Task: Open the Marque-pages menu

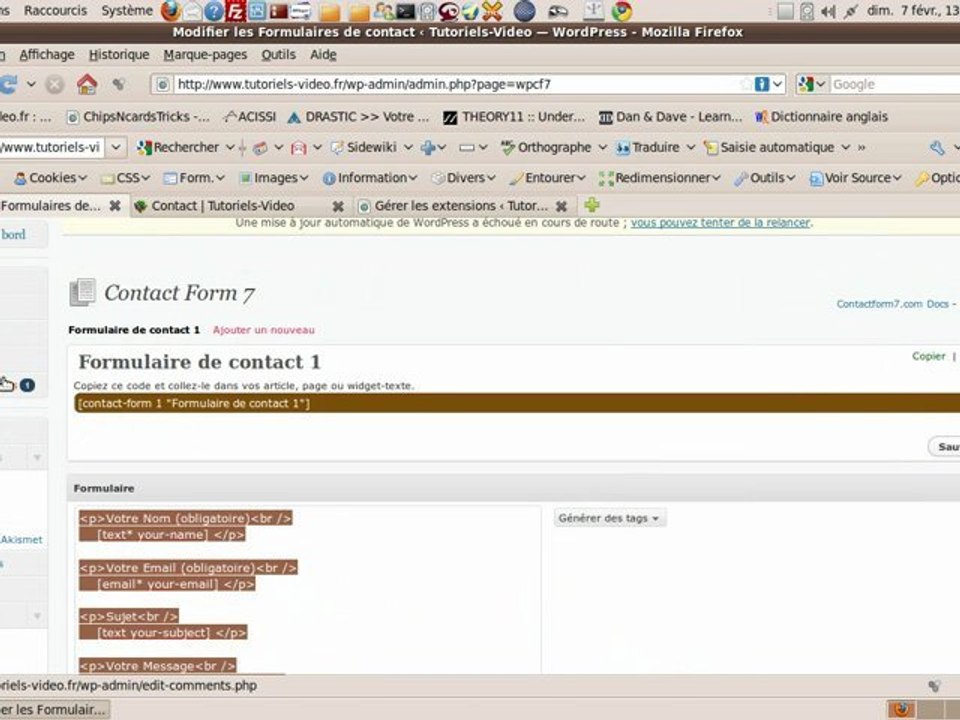Action: (205, 54)
